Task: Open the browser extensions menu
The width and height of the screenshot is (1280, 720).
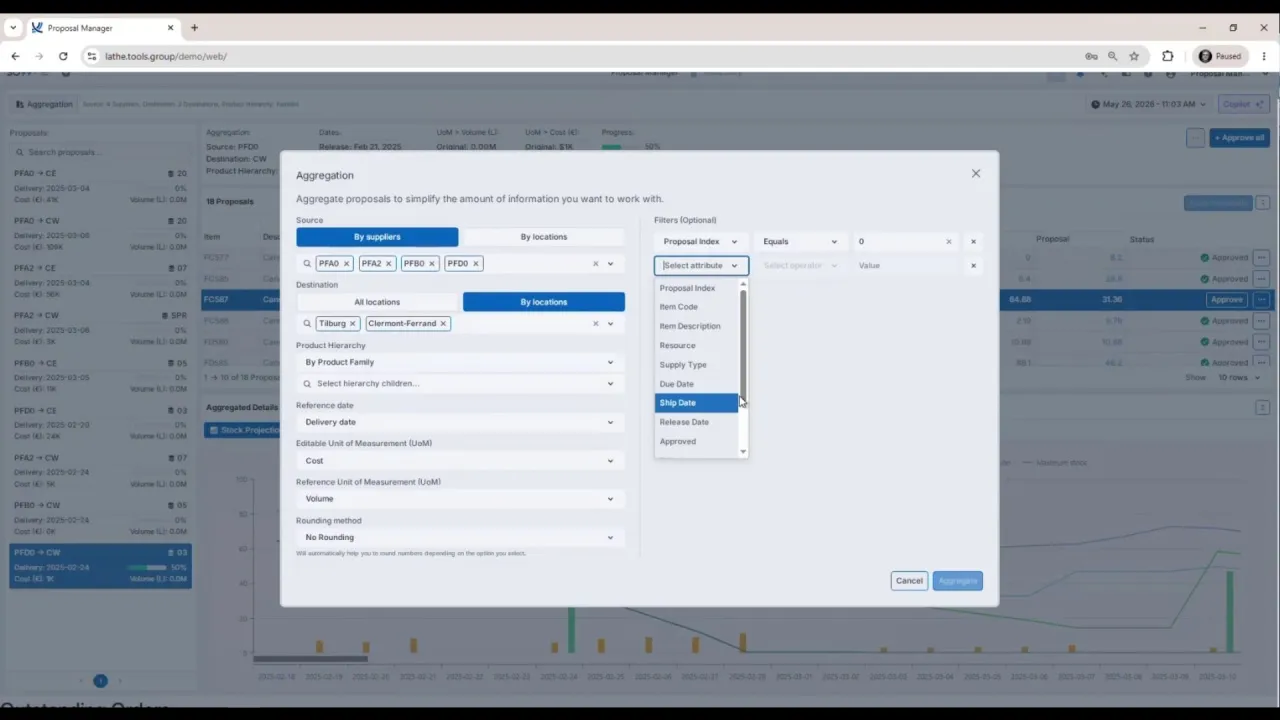Action: 1167,56
